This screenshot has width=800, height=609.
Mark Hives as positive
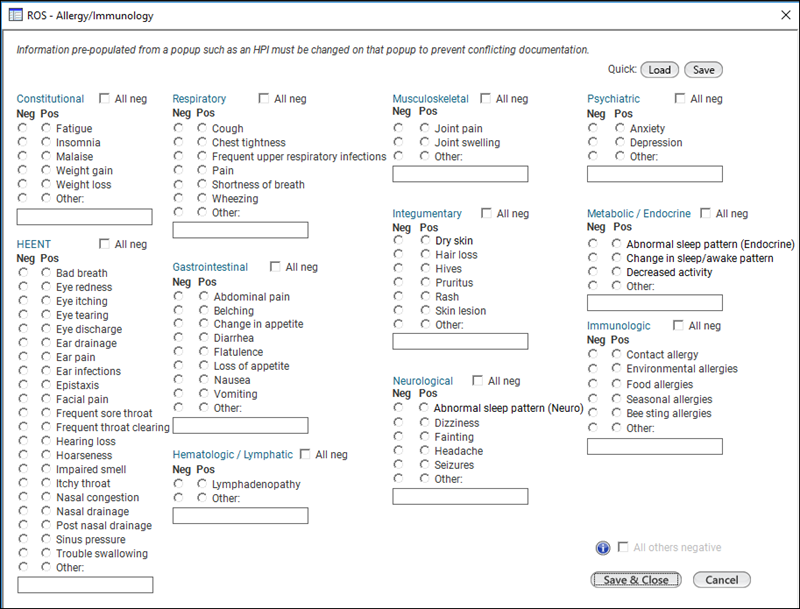pos(425,268)
